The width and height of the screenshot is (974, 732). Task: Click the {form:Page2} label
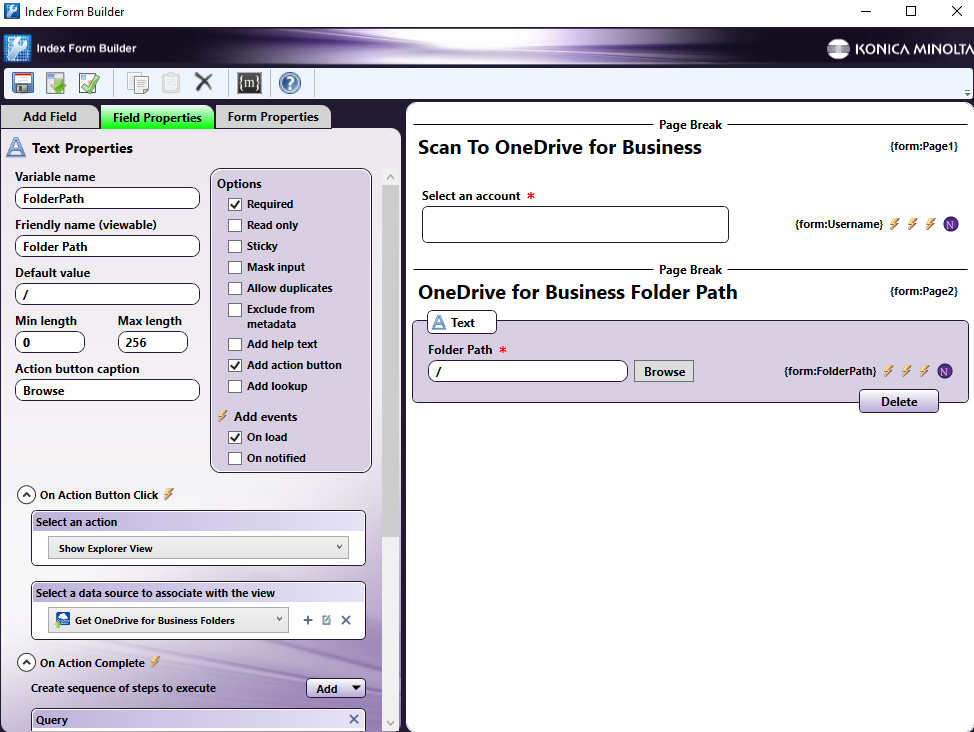(x=924, y=291)
